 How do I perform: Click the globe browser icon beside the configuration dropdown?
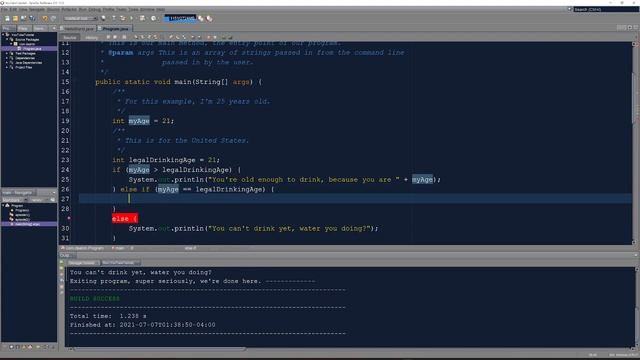103,18
